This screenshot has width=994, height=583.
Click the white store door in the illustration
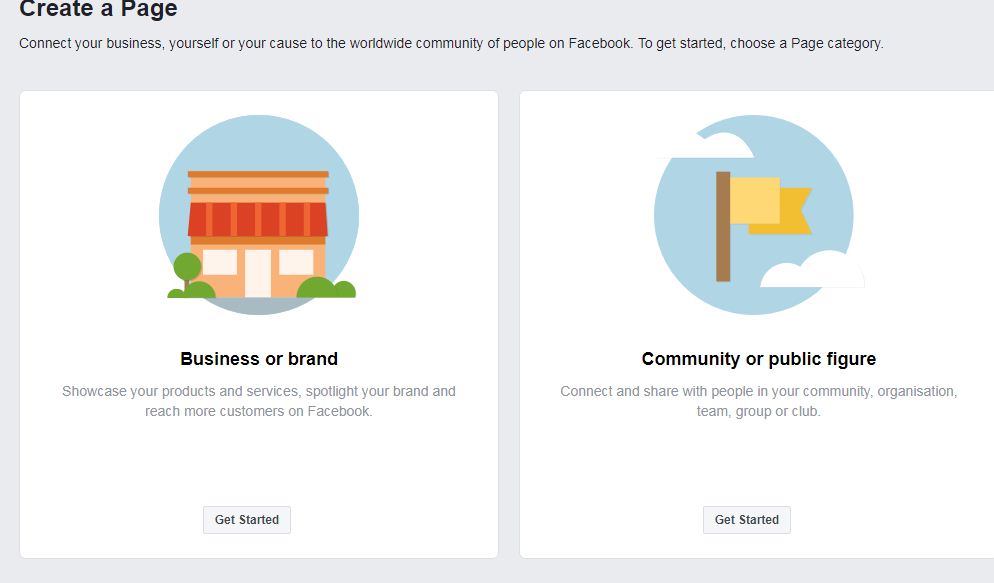[x=258, y=273]
